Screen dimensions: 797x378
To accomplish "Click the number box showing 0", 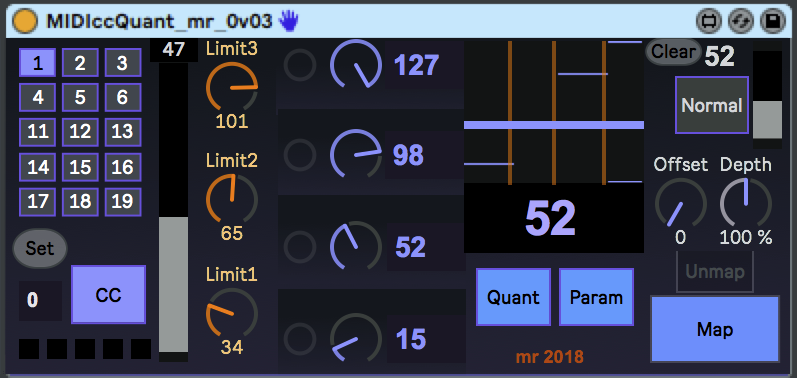I will (40, 300).
